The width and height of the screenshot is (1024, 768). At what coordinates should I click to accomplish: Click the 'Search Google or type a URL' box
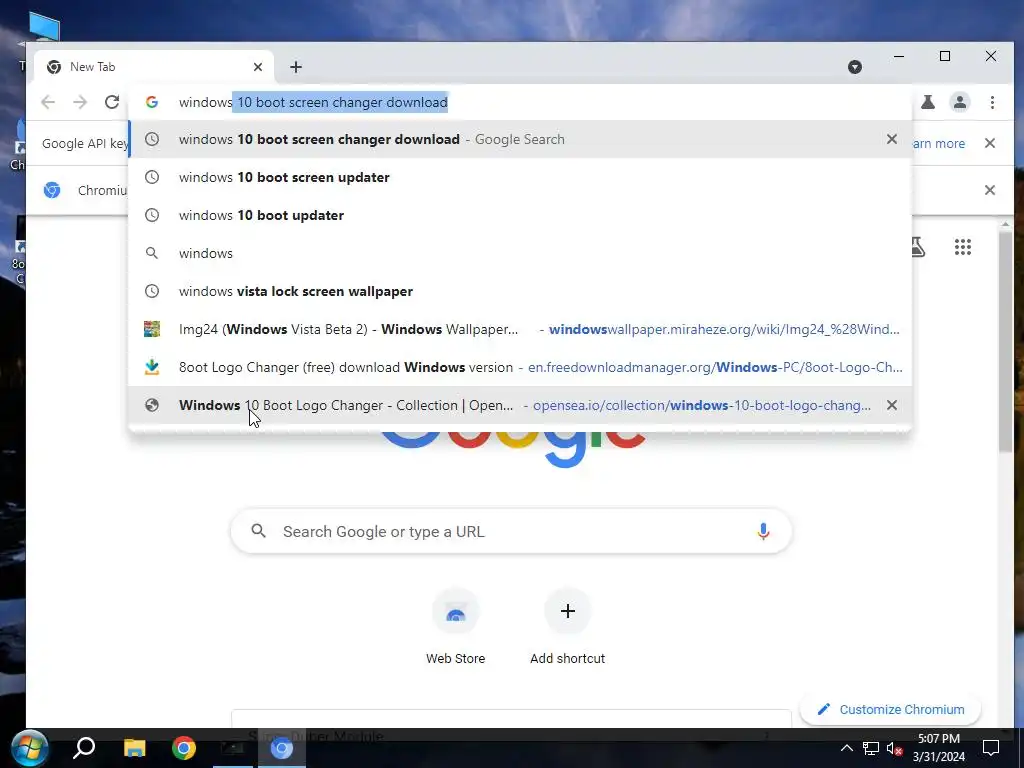(x=511, y=532)
